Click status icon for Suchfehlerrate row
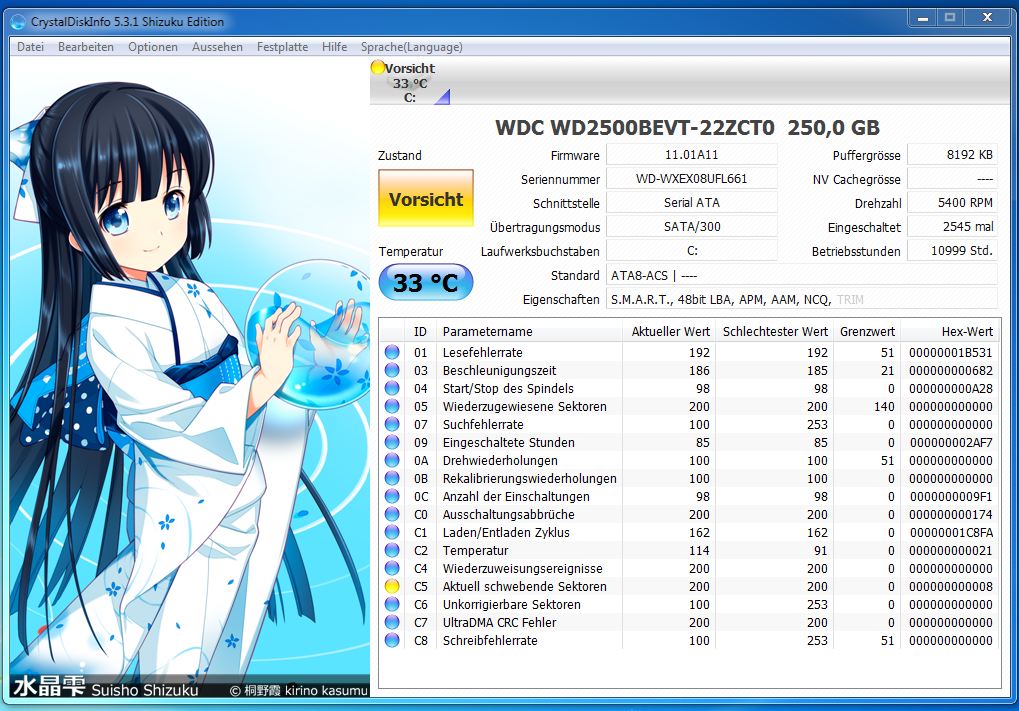This screenshot has width=1019, height=711. click(392, 424)
